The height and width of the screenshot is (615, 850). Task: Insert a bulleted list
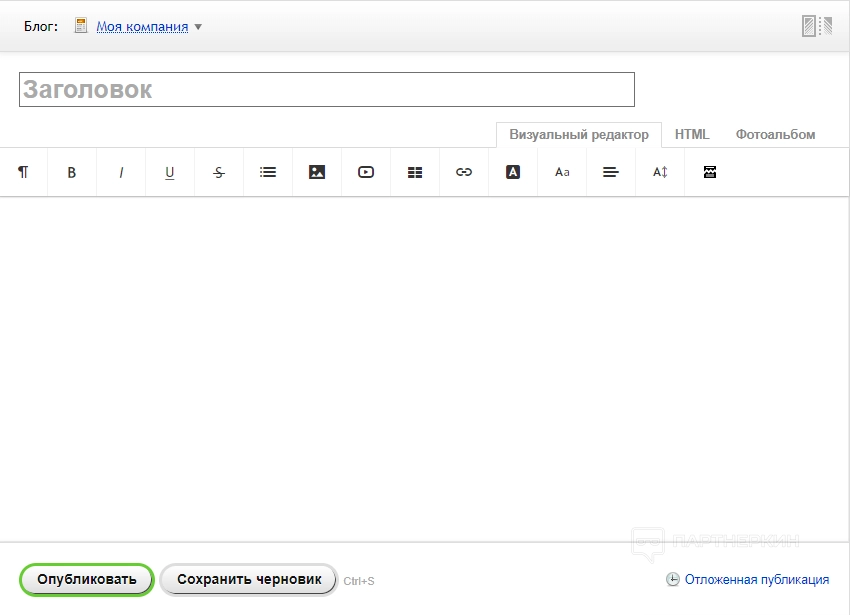[268, 172]
